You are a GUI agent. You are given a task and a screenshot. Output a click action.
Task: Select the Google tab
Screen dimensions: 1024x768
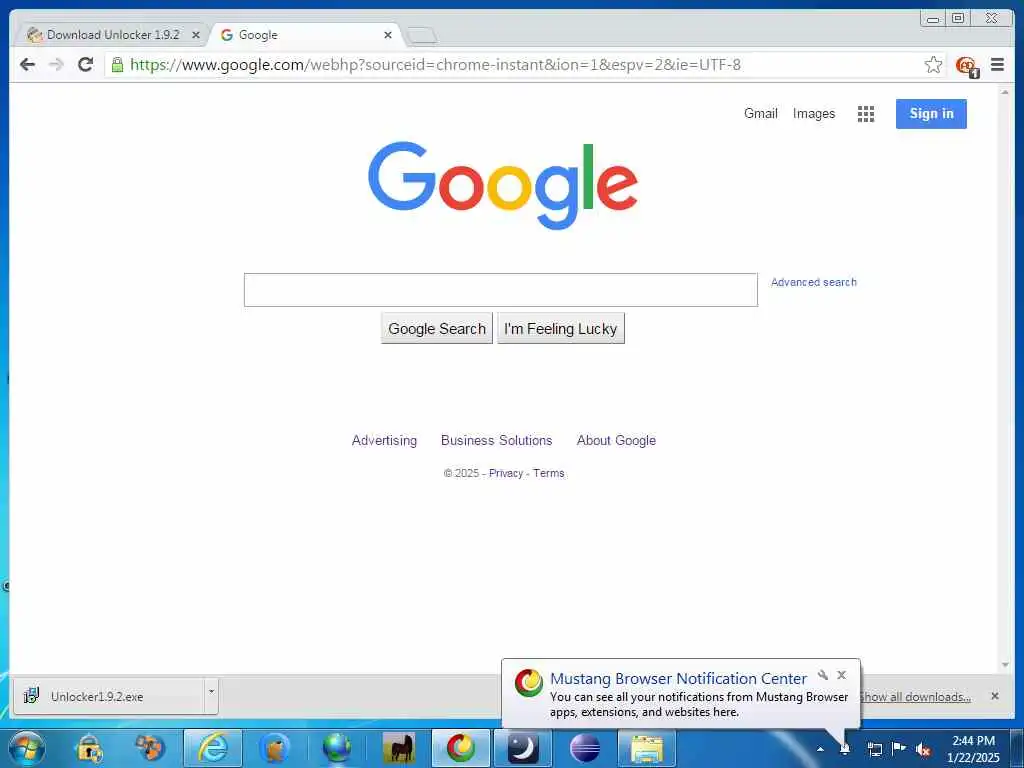tap(304, 35)
